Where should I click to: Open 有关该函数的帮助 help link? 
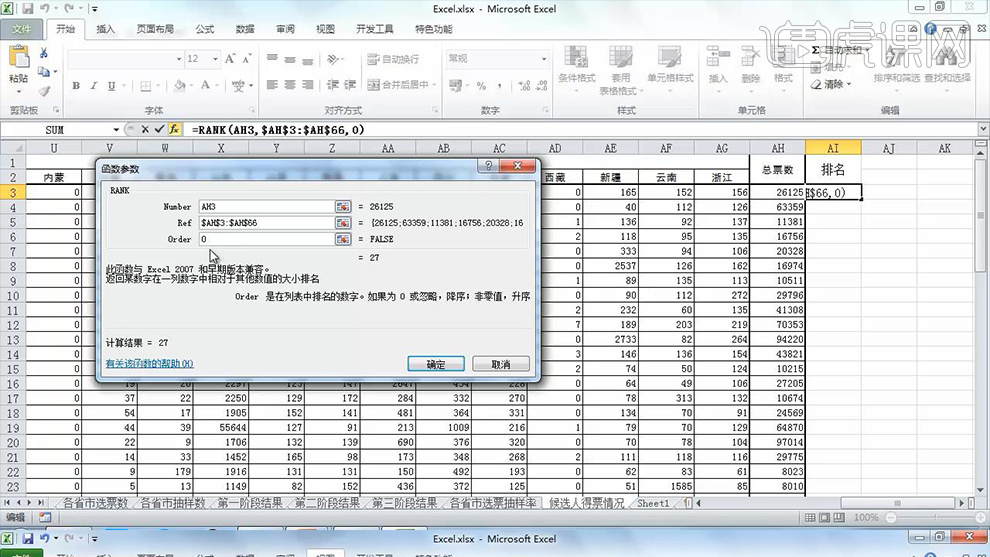pos(150,364)
